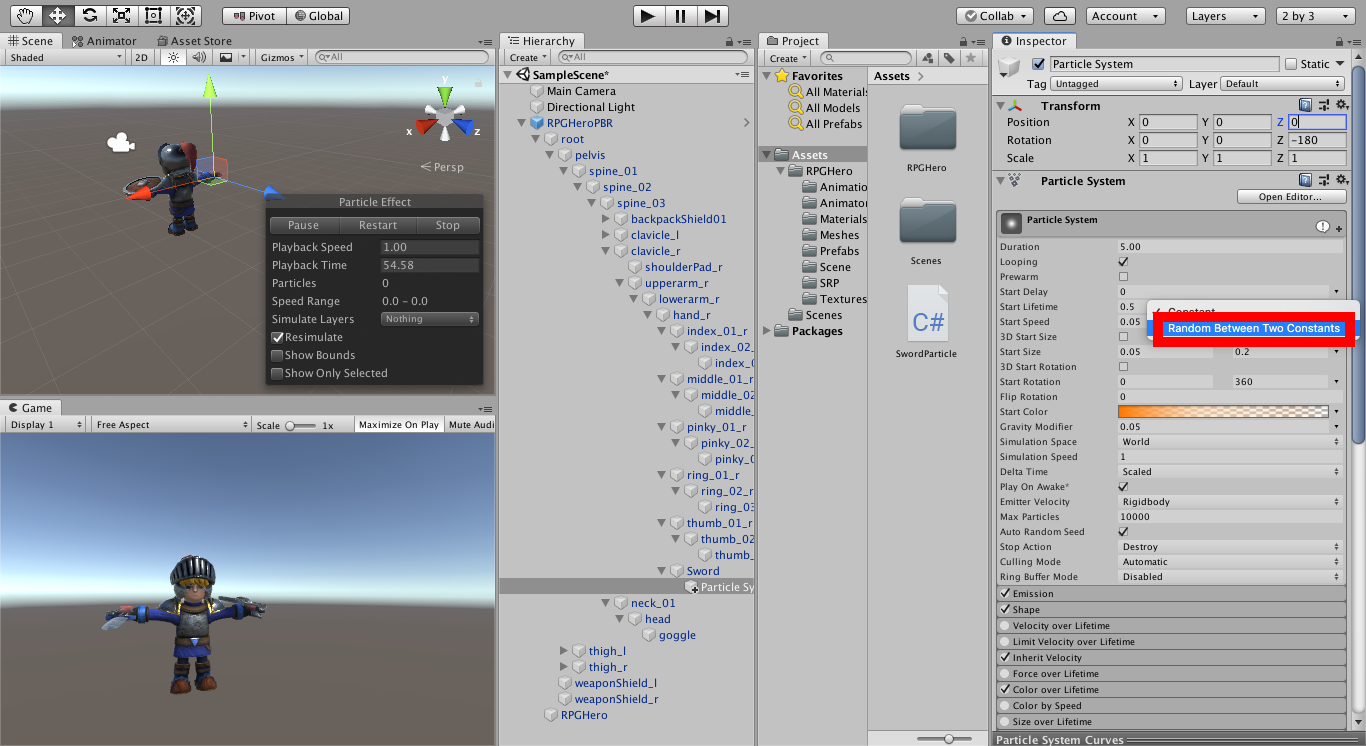Screen dimensions: 1366x746
Task: Open the Start Color gradient swatch
Action: 1224,412
